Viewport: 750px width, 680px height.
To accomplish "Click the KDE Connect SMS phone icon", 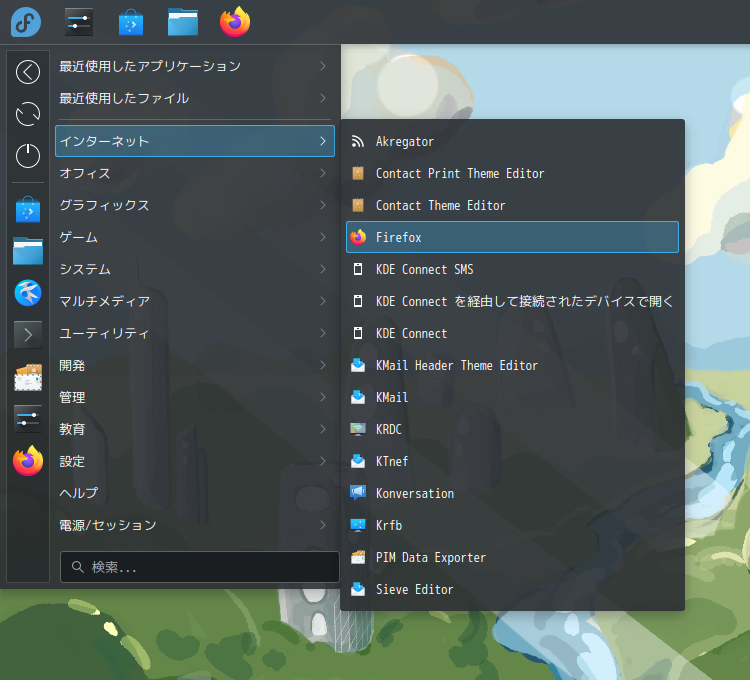I will [x=358, y=269].
